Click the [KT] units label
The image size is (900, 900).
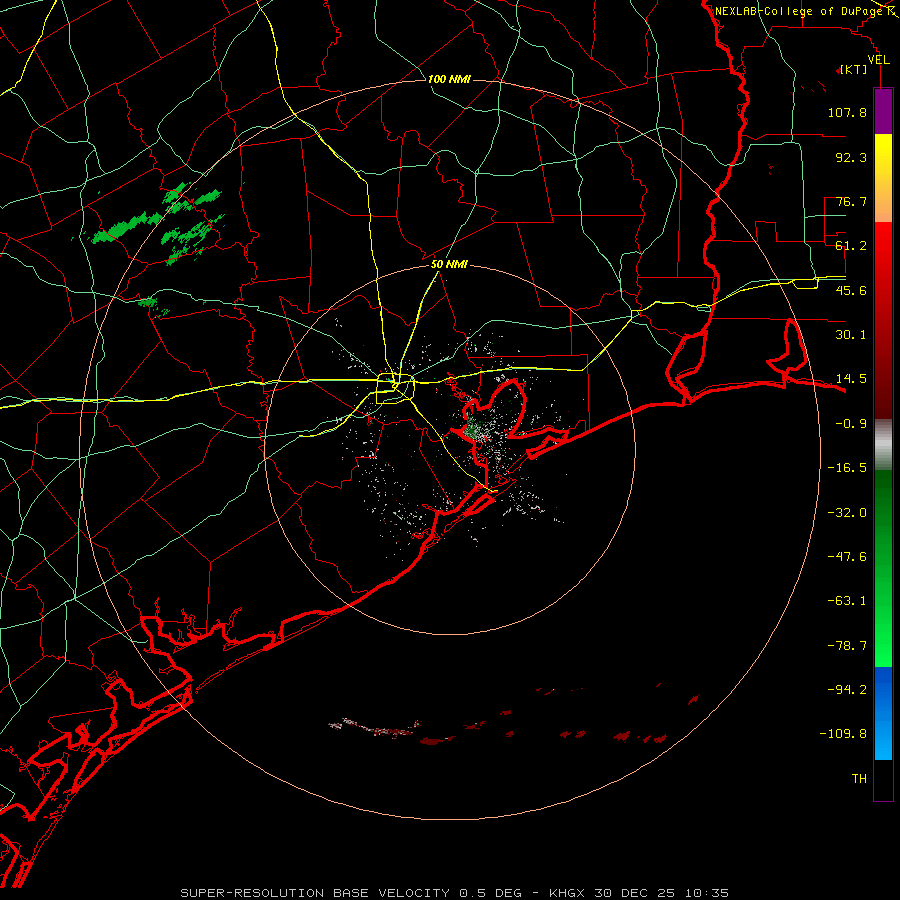(x=853, y=70)
